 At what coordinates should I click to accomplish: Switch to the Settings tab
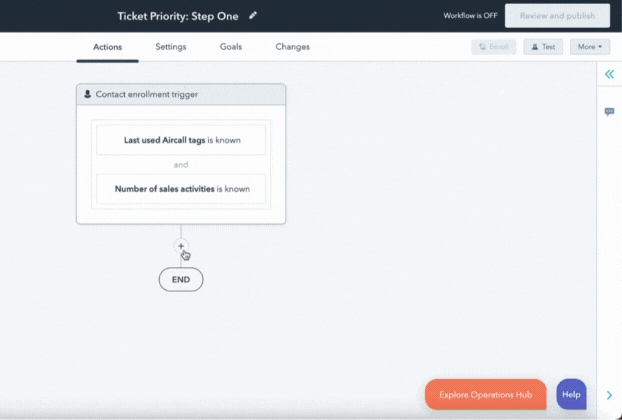(171, 47)
